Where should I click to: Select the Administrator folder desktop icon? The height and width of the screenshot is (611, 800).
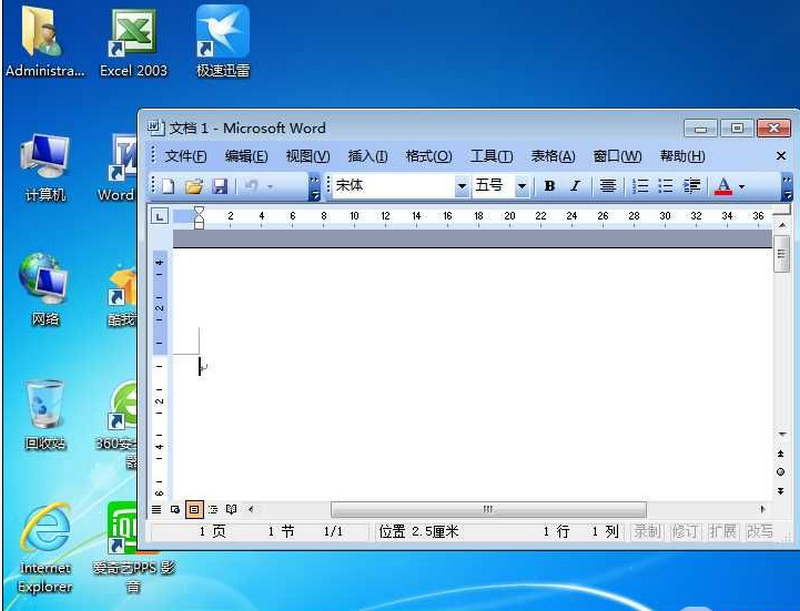pos(44,42)
